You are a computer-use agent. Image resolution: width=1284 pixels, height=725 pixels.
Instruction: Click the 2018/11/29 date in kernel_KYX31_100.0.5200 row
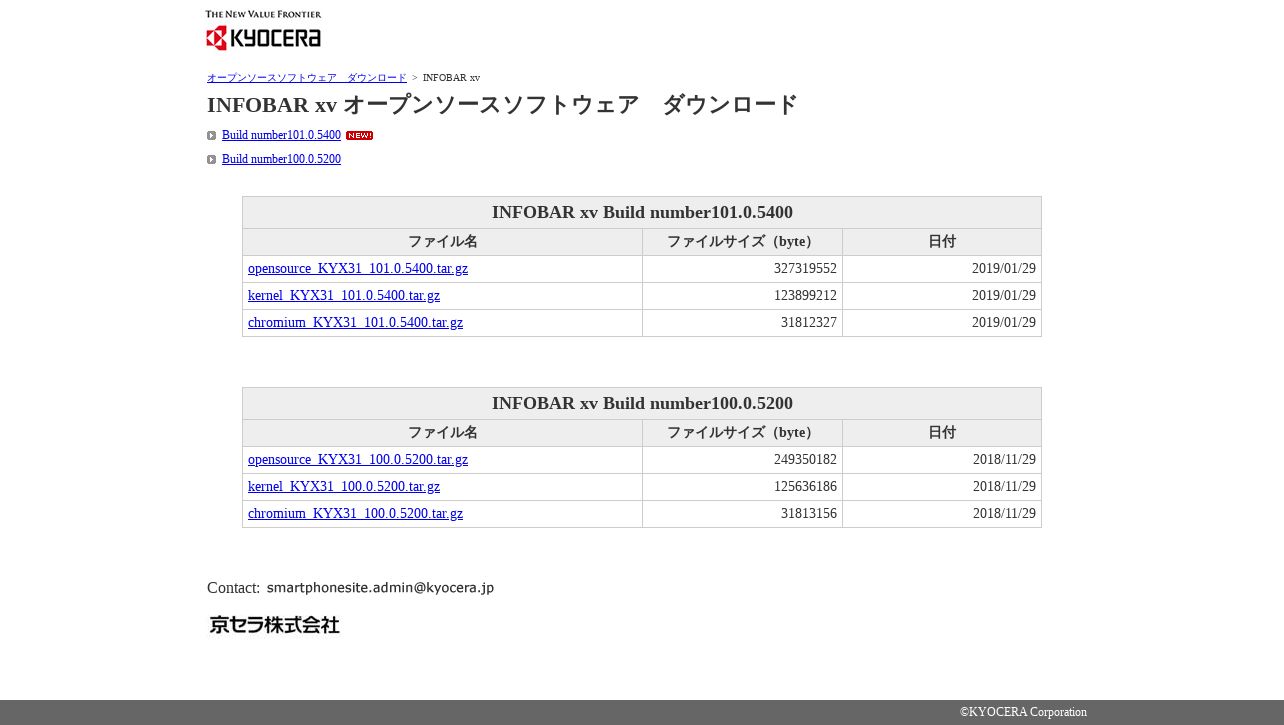(x=1004, y=487)
